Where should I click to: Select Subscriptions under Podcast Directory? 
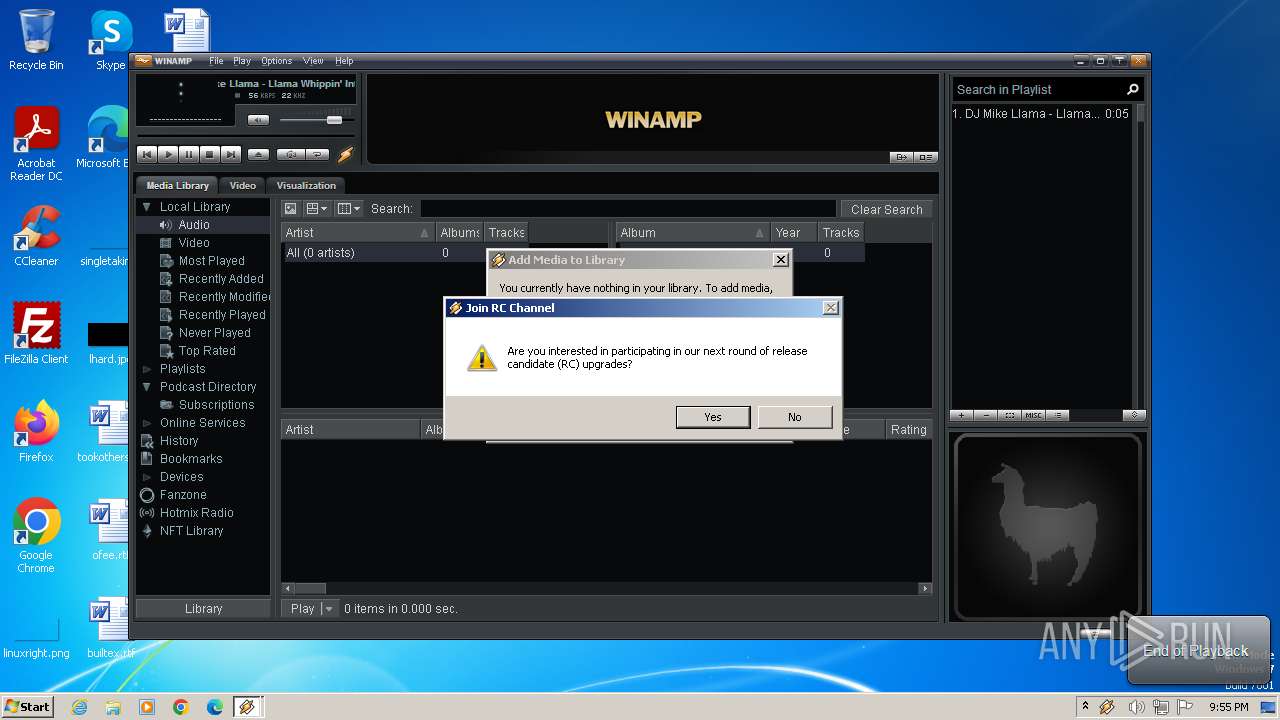coord(216,405)
